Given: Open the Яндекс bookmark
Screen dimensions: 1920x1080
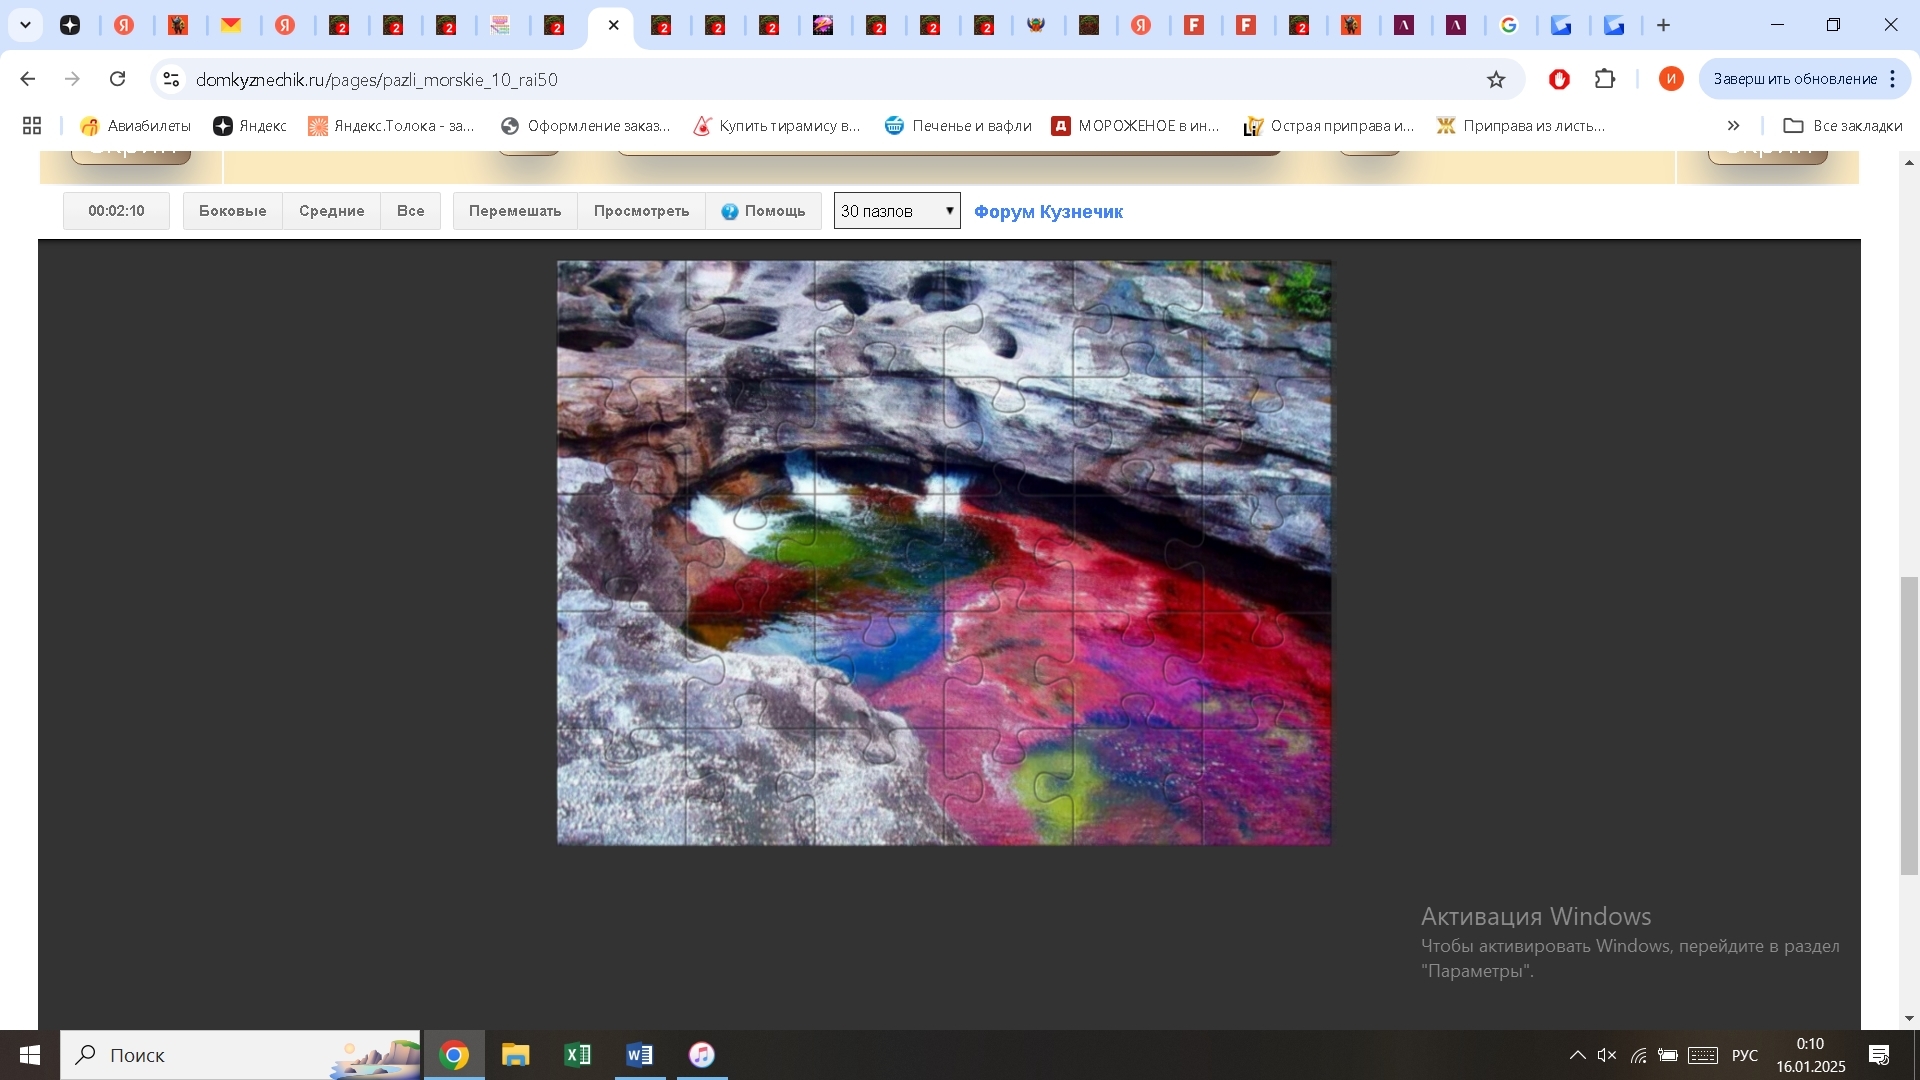Looking at the screenshot, I should pyautogui.click(x=250, y=126).
